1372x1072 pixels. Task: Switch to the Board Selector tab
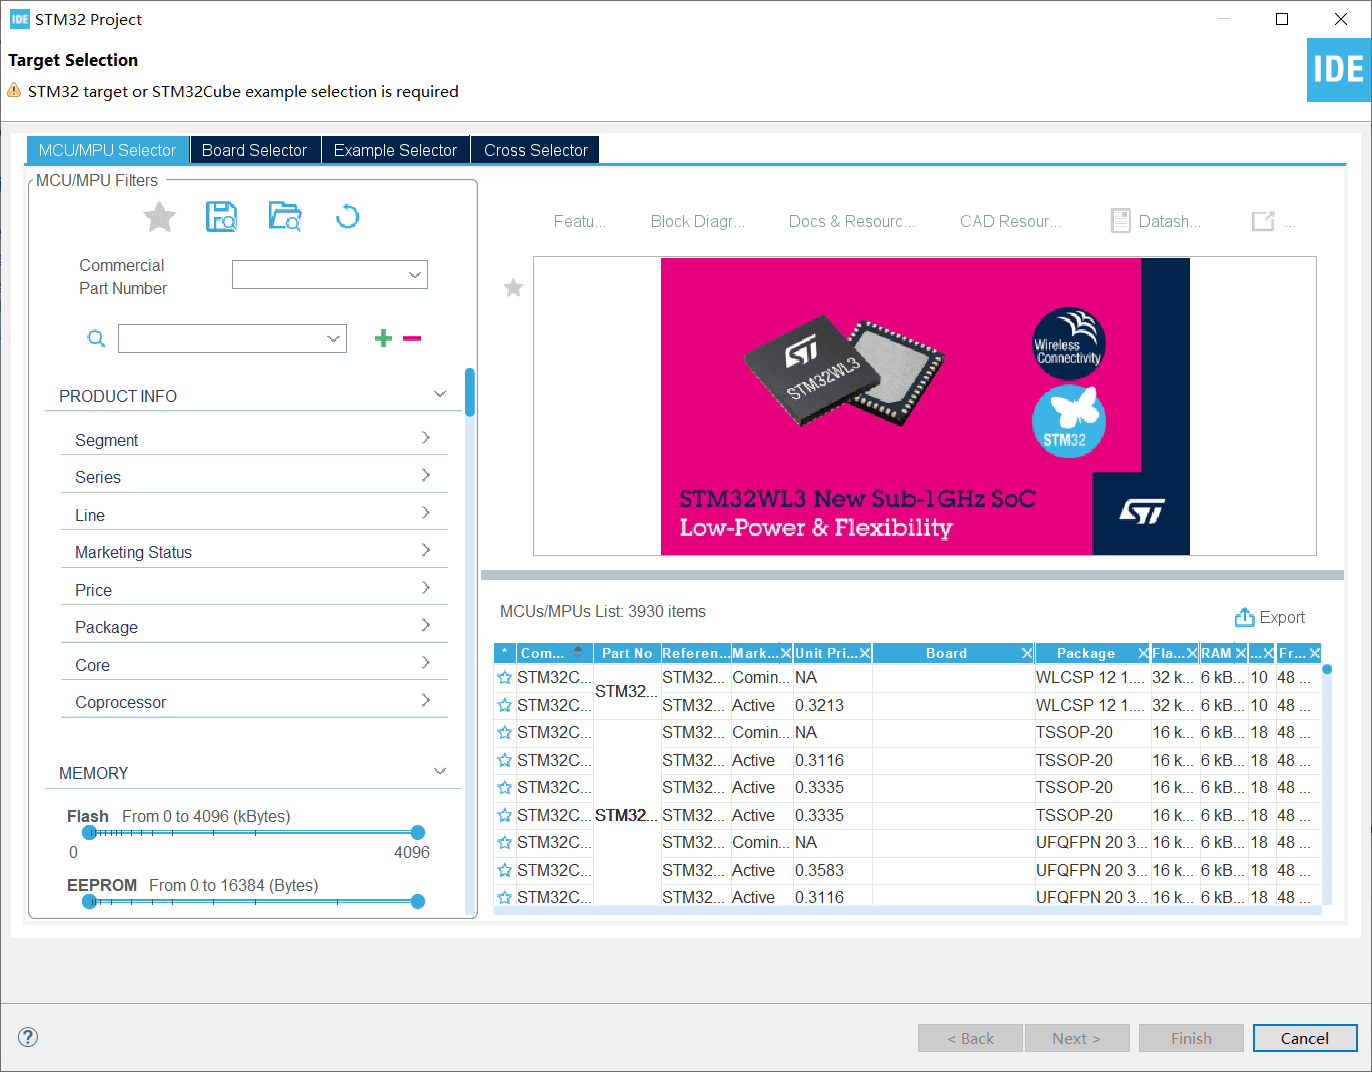click(x=255, y=150)
